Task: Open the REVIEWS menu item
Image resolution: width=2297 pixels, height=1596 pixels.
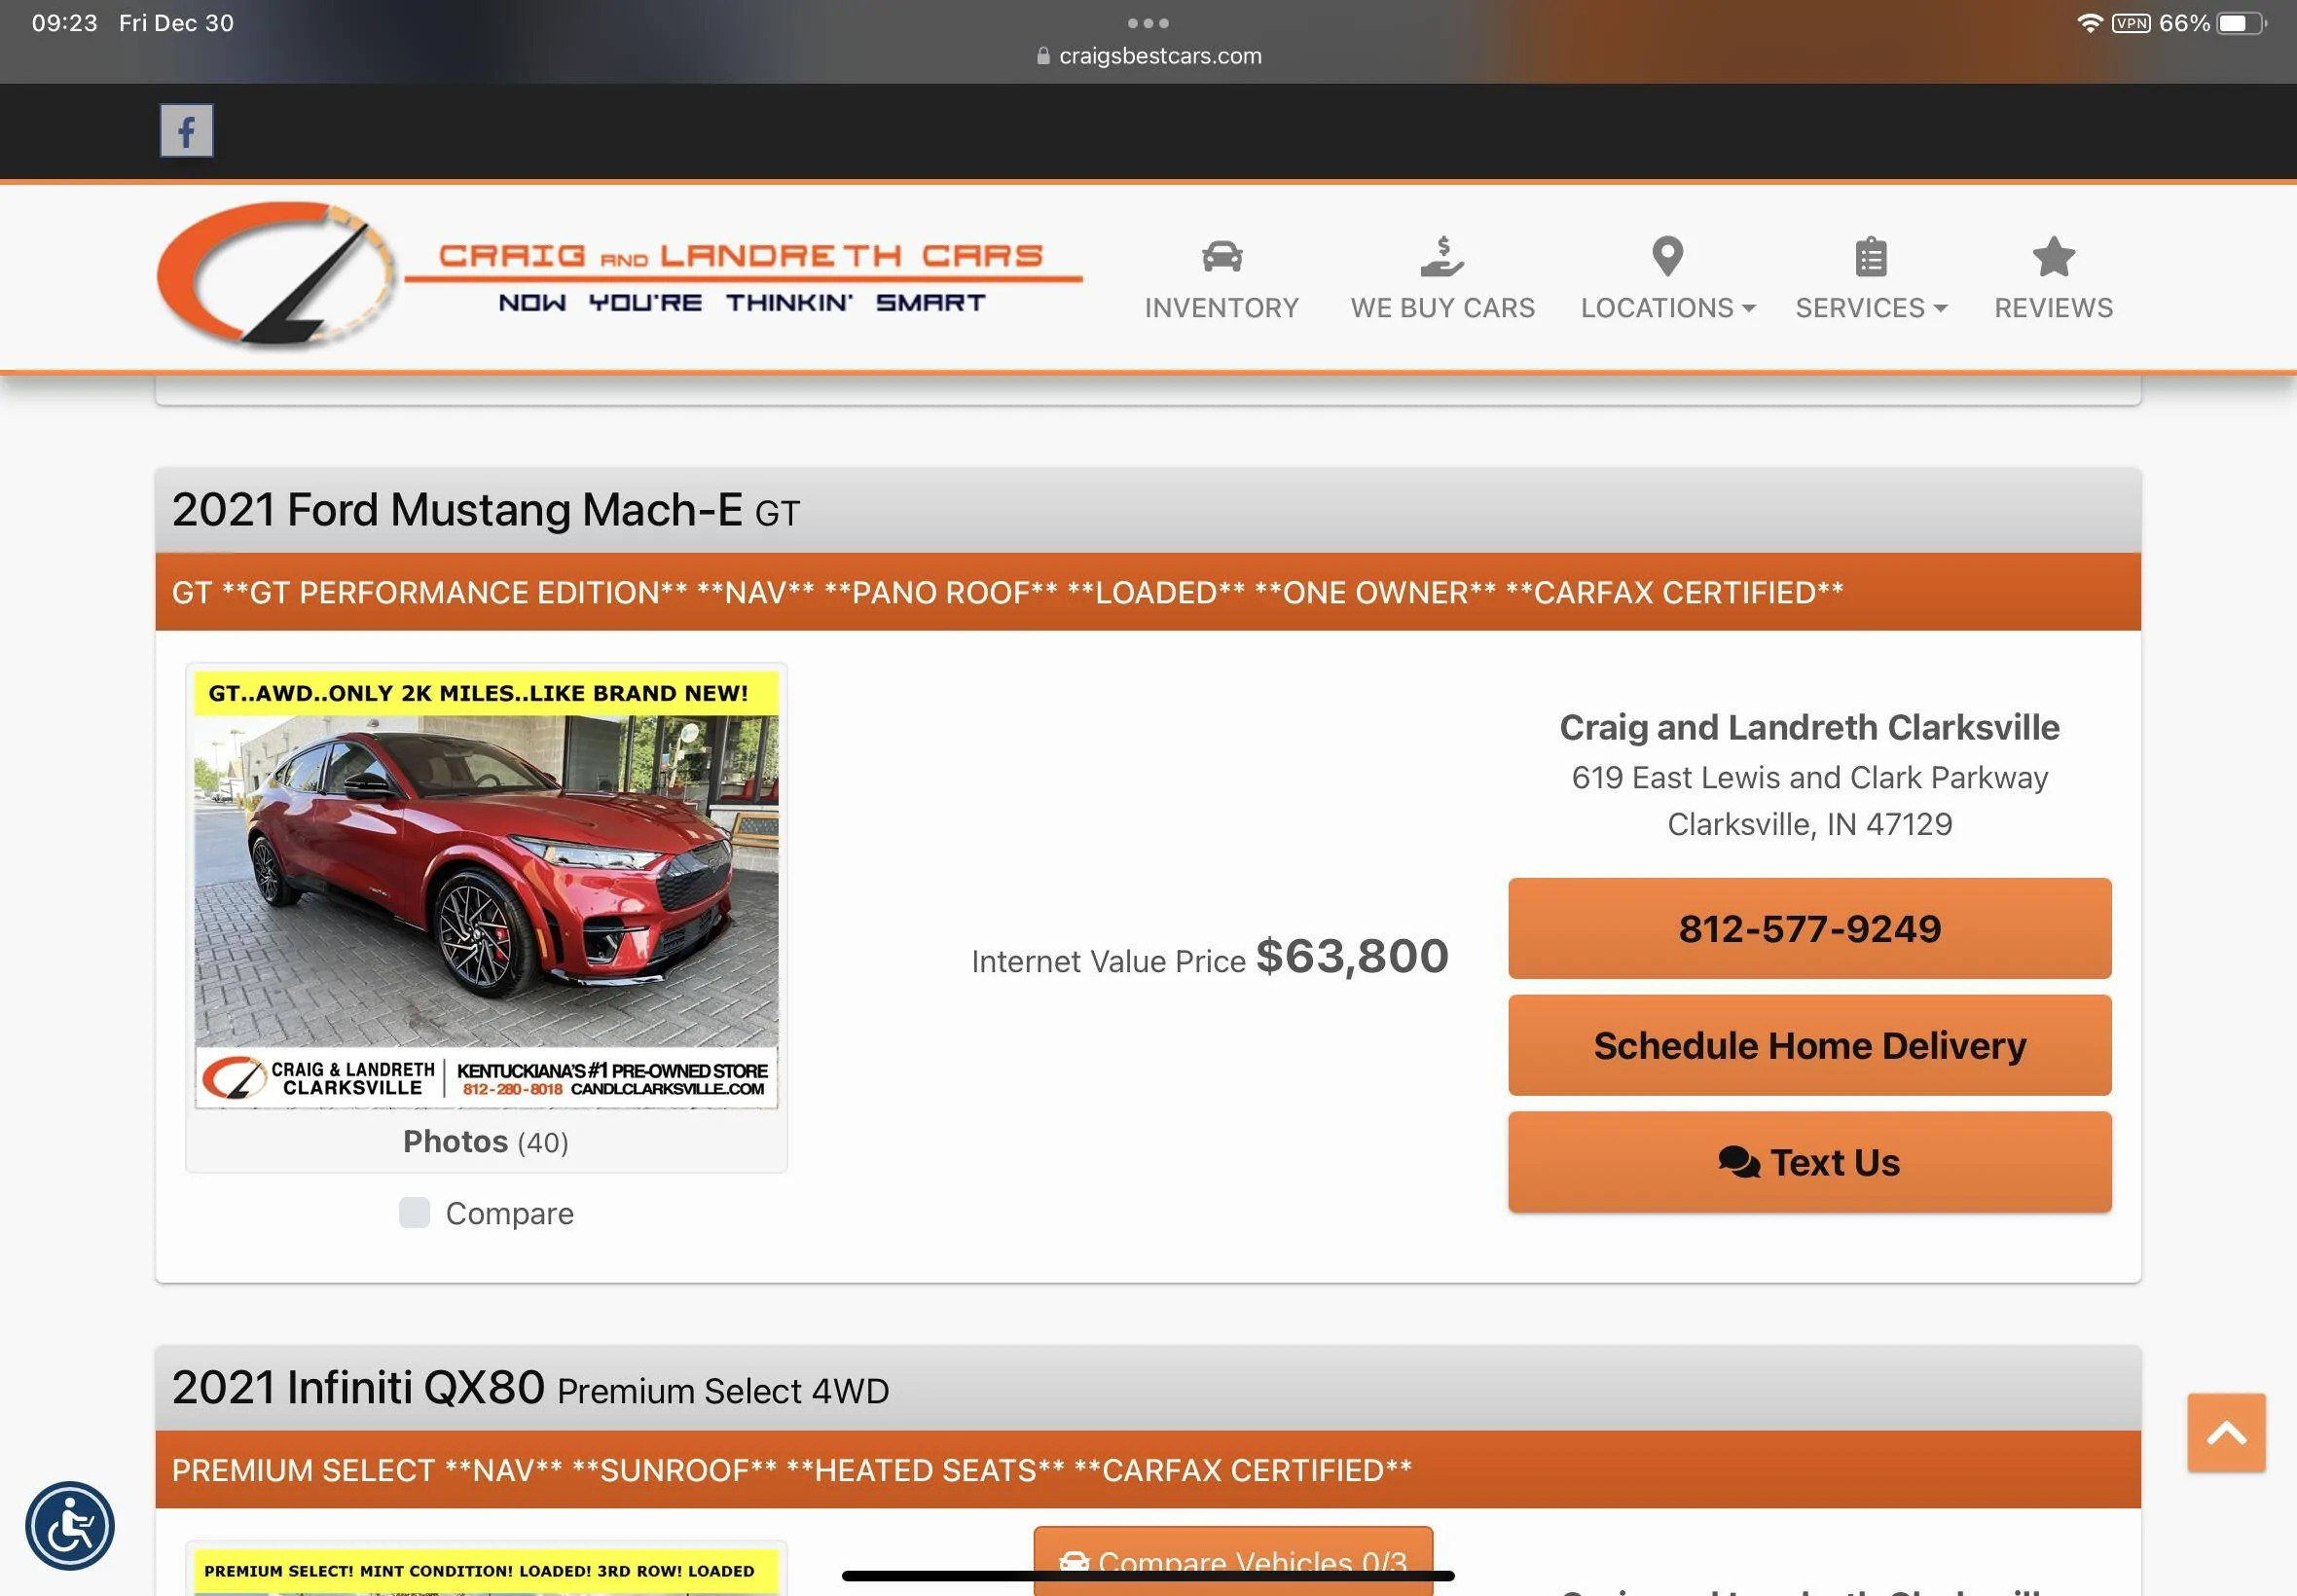Action: pos(2053,307)
